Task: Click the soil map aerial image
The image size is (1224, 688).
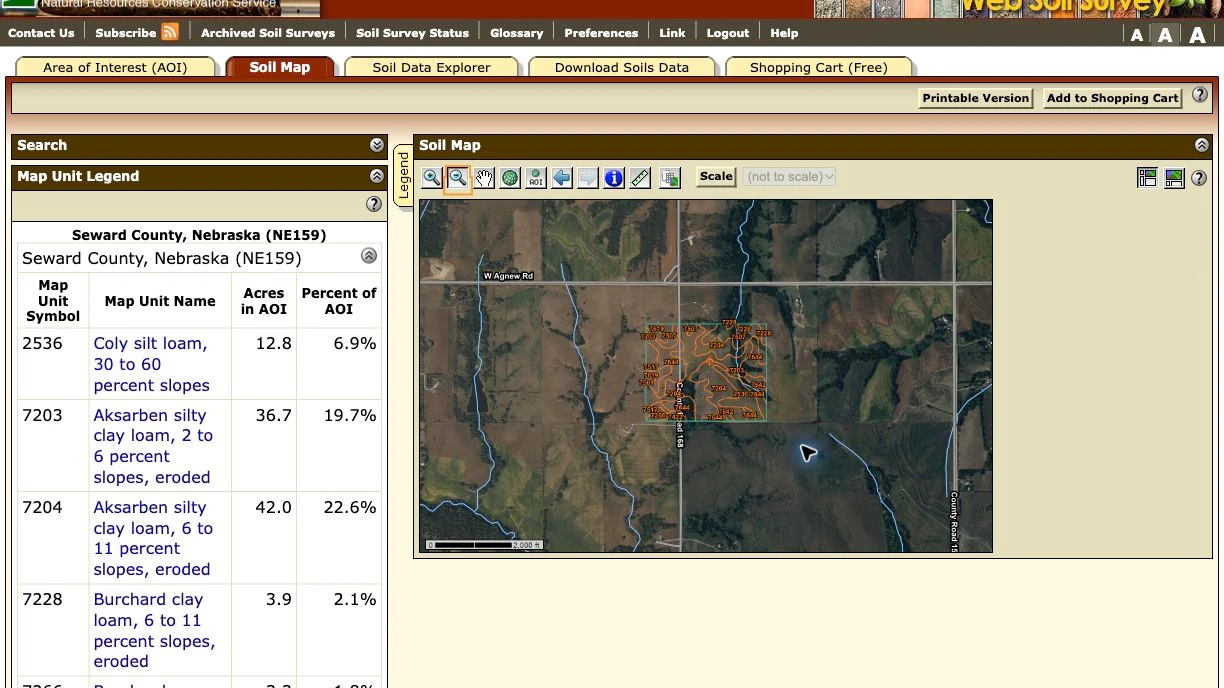Action: [705, 376]
